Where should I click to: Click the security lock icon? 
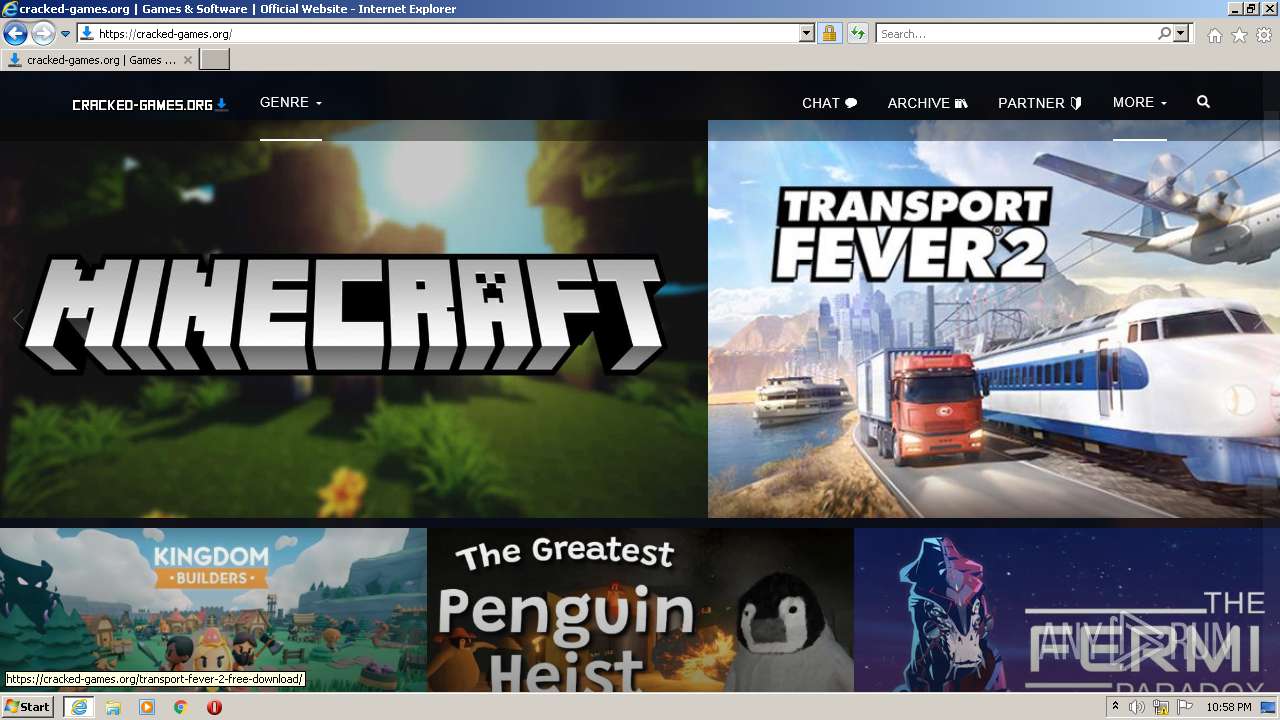point(829,33)
